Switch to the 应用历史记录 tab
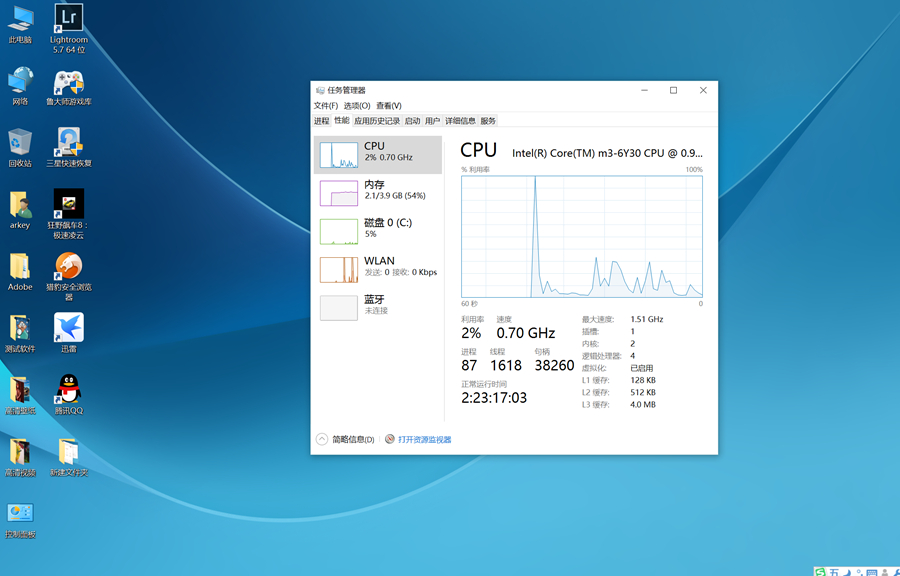Viewport: 900px width, 576px height. 377,120
